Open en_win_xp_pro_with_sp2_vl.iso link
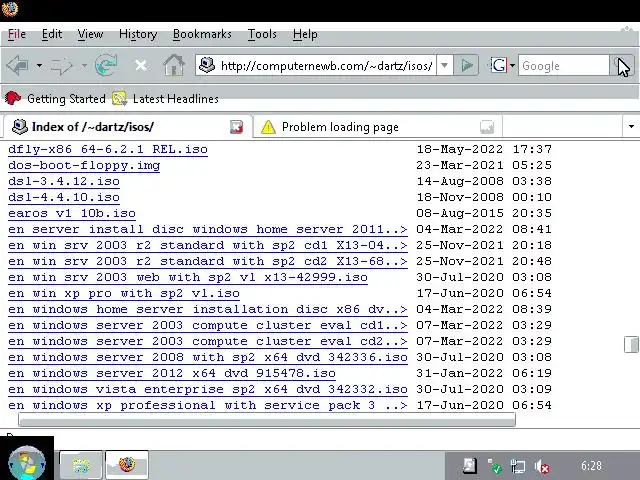This screenshot has height=480, width=640. click(x=124, y=293)
